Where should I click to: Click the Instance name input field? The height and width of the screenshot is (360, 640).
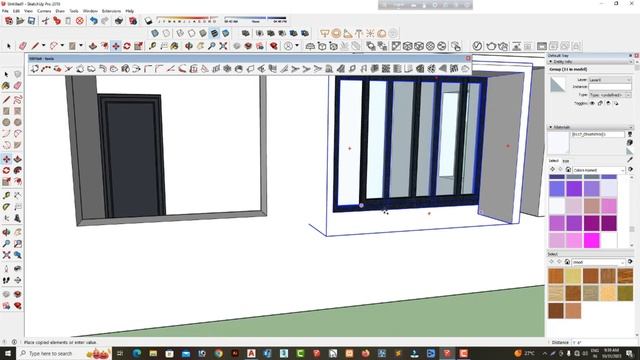click(609, 87)
